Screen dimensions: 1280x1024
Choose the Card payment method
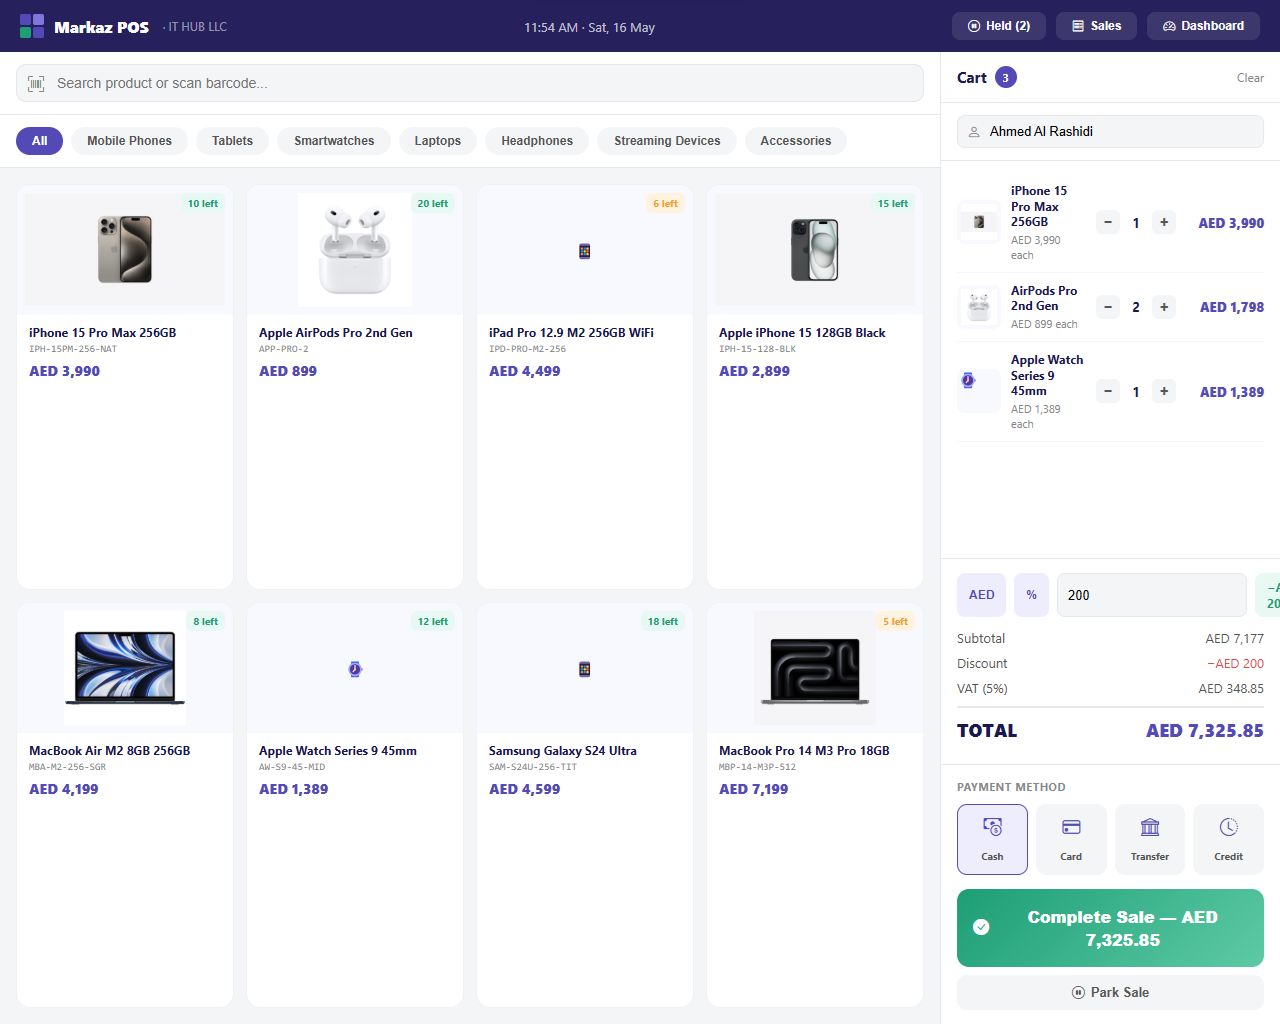click(1071, 839)
